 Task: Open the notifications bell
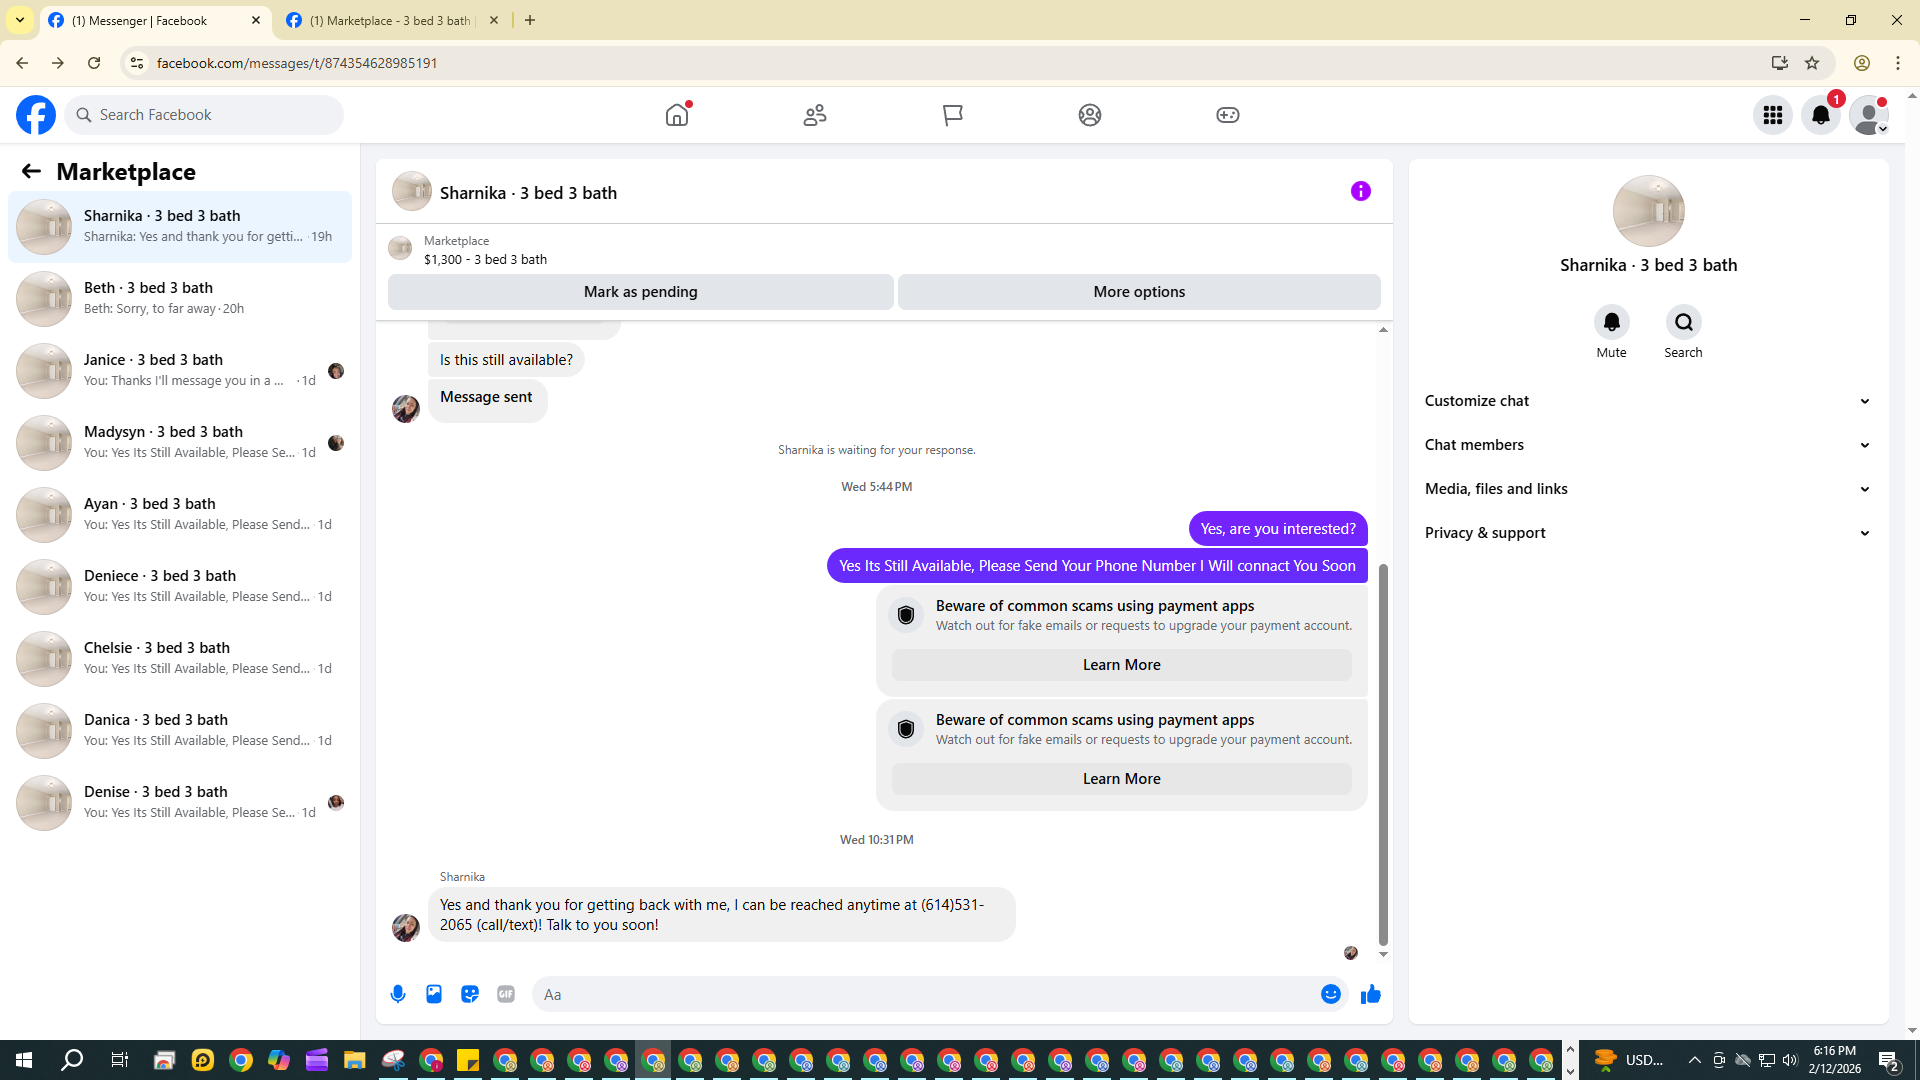[1821, 115]
